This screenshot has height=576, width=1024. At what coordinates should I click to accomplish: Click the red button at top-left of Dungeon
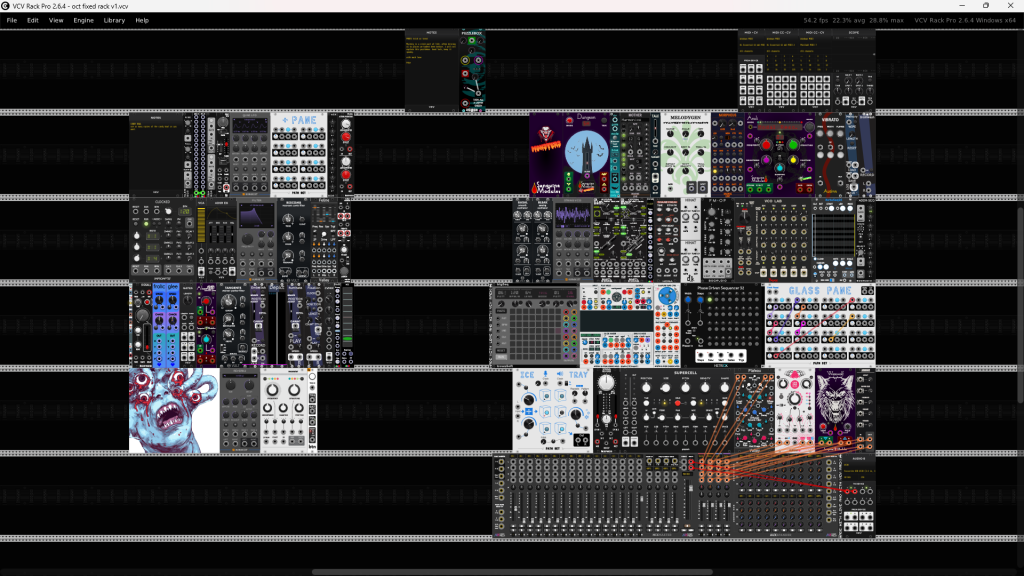coord(569,121)
